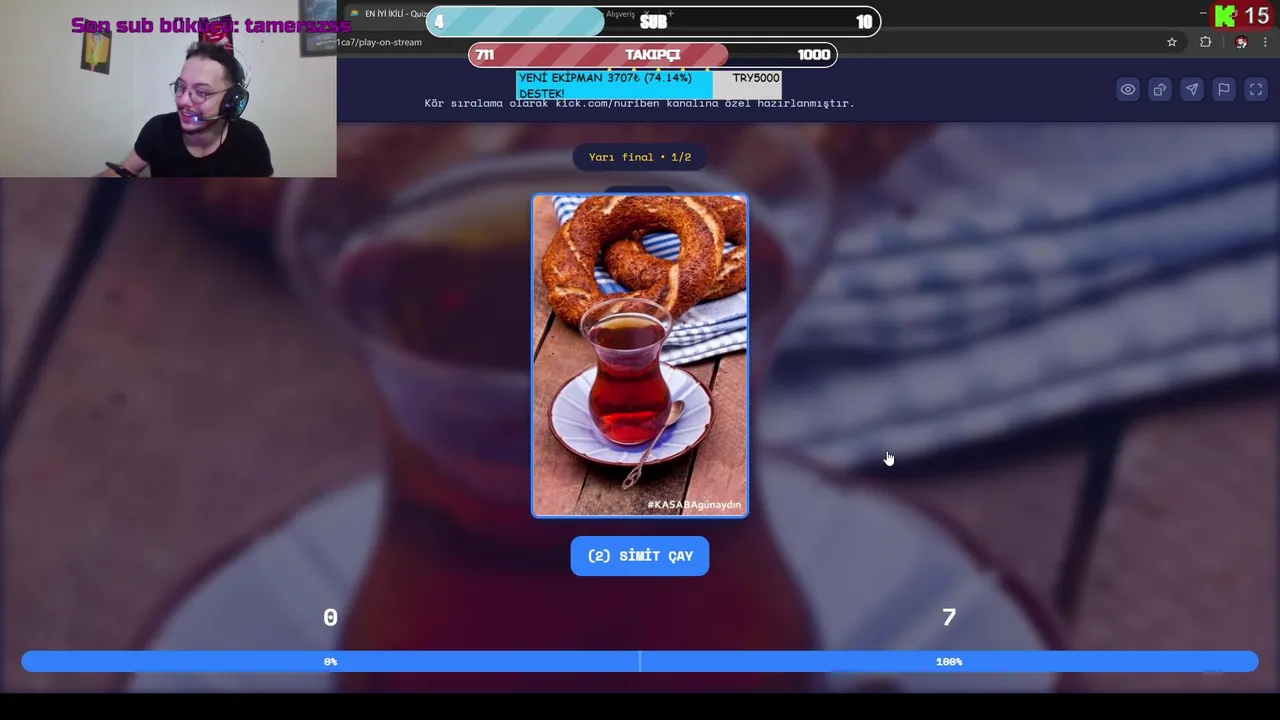Select the simit and tea picture card
The width and height of the screenshot is (1280, 720).
[640, 355]
